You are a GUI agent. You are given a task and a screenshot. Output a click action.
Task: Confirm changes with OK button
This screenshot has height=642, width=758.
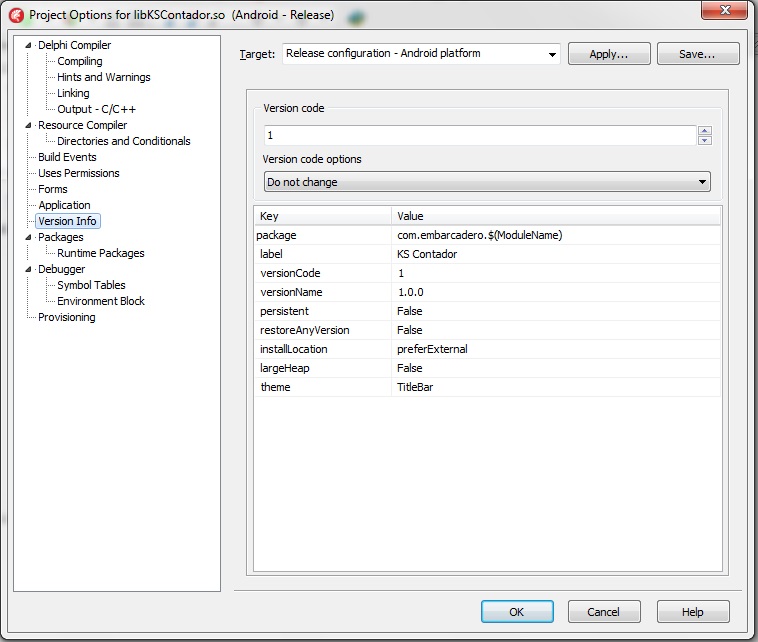pyautogui.click(x=516, y=611)
